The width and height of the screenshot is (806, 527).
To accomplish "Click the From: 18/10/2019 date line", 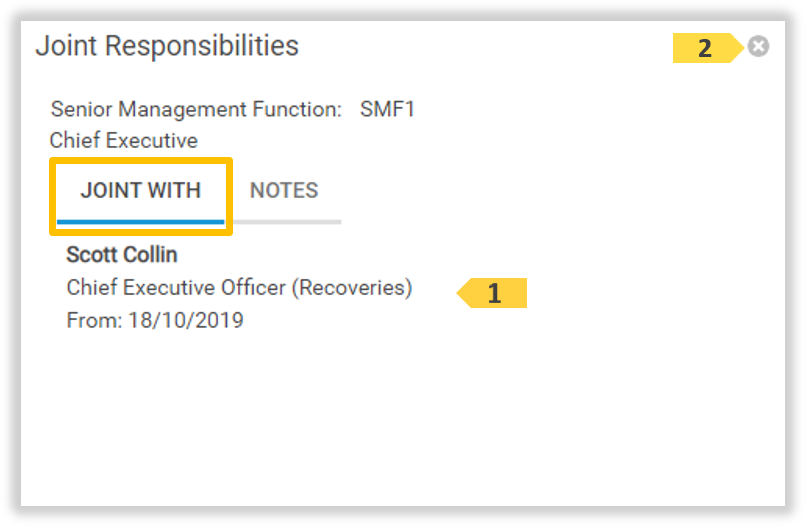I will [154, 321].
